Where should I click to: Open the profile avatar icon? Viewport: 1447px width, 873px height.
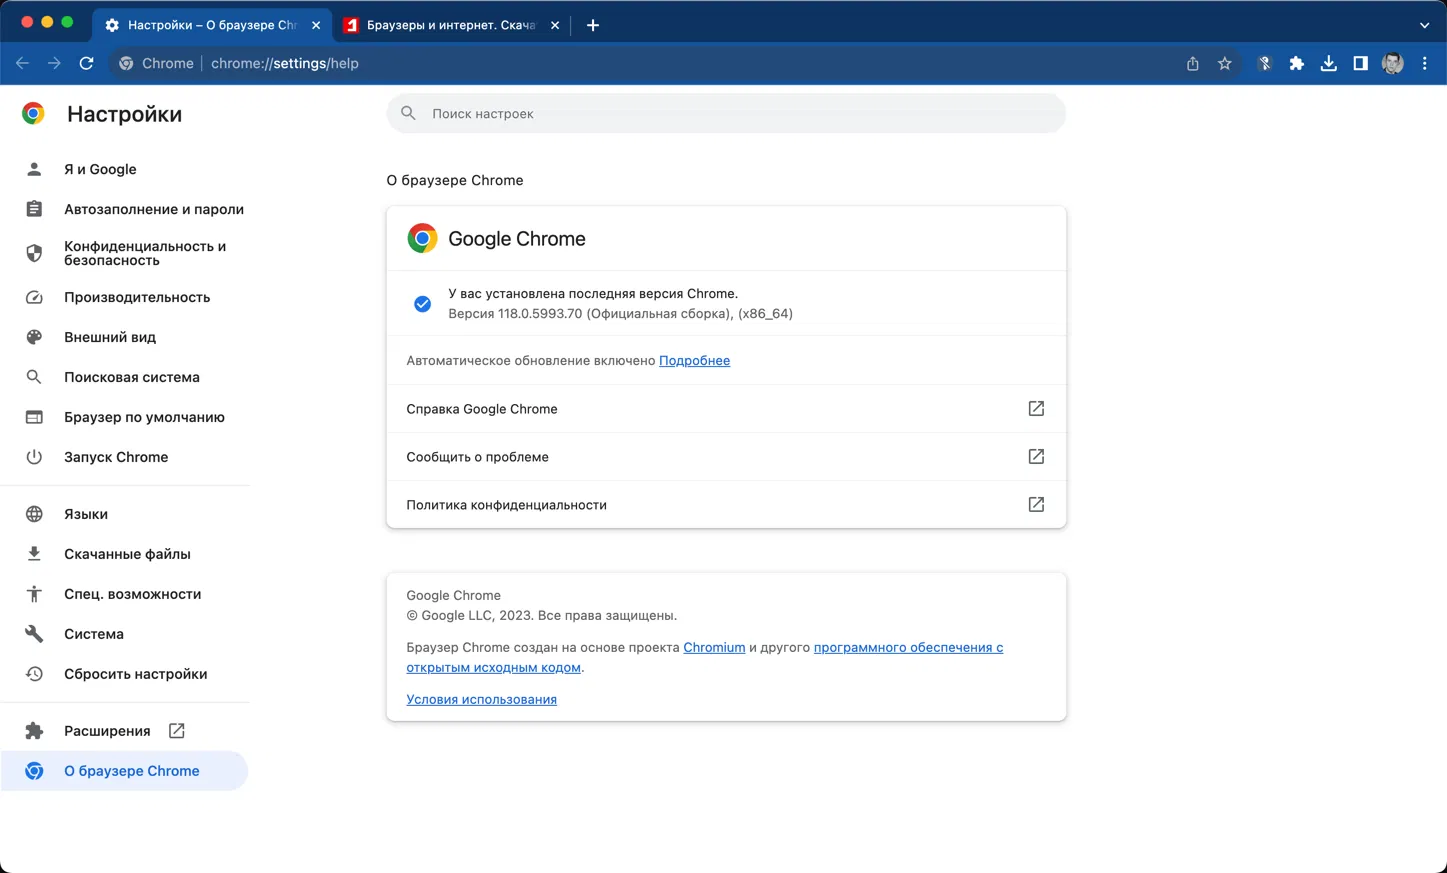tap(1392, 63)
